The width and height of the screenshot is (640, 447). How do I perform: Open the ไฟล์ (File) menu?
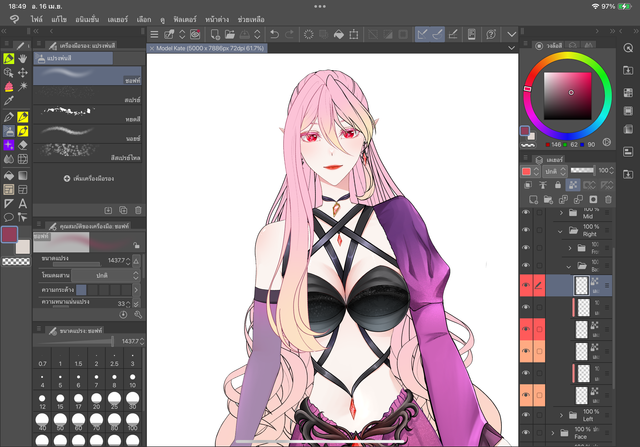(x=36, y=19)
